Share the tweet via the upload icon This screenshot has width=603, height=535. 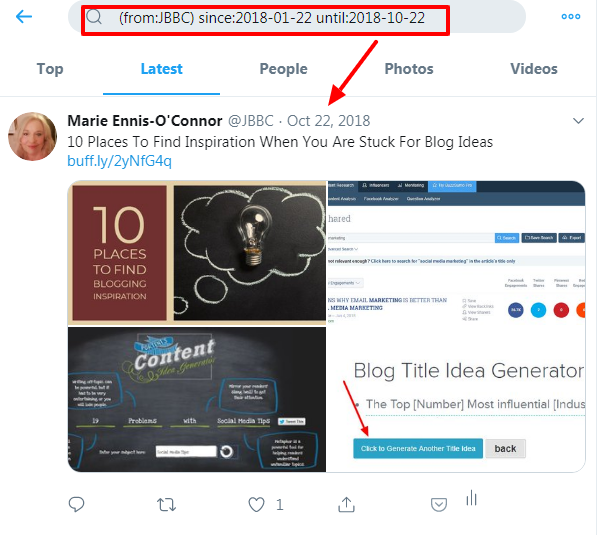(346, 504)
